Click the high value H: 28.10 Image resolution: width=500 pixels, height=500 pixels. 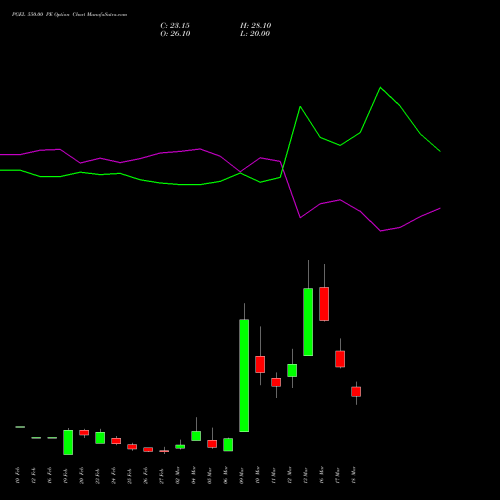click(256, 26)
